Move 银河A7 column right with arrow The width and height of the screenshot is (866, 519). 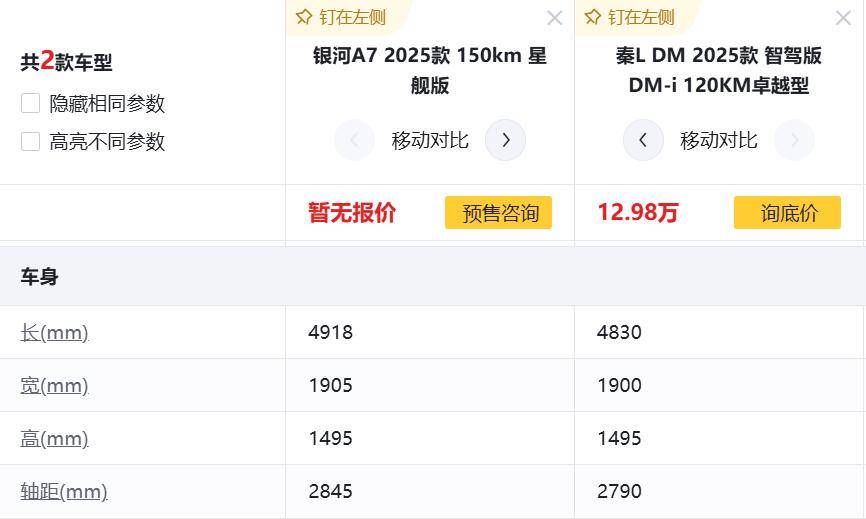click(x=505, y=140)
